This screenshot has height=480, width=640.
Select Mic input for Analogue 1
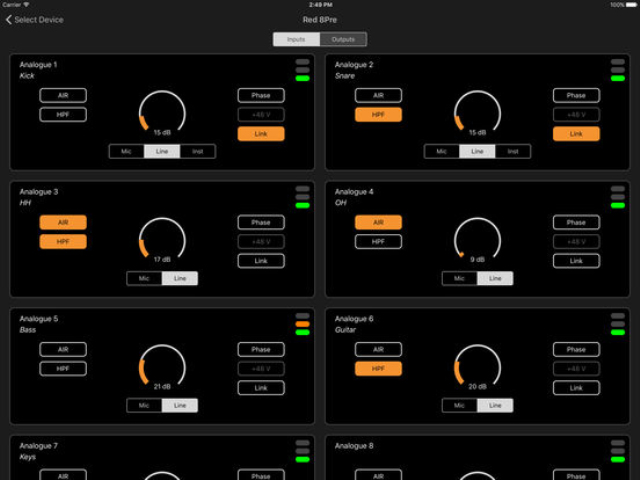pyautogui.click(x=127, y=152)
